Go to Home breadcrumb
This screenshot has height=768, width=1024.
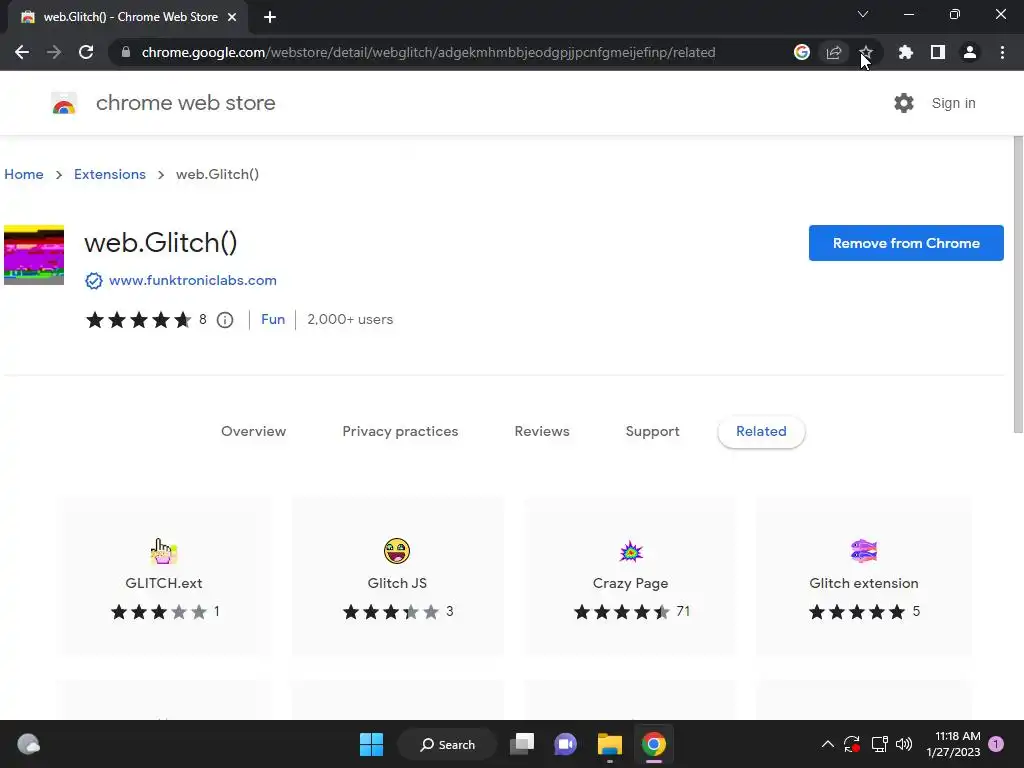[24, 174]
